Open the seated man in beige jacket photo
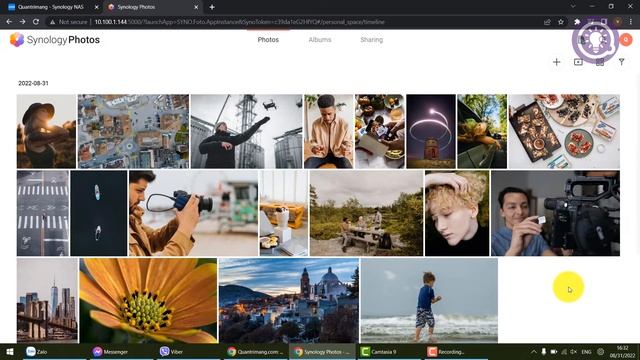The height and width of the screenshot is (360, 640). [329, 131]
